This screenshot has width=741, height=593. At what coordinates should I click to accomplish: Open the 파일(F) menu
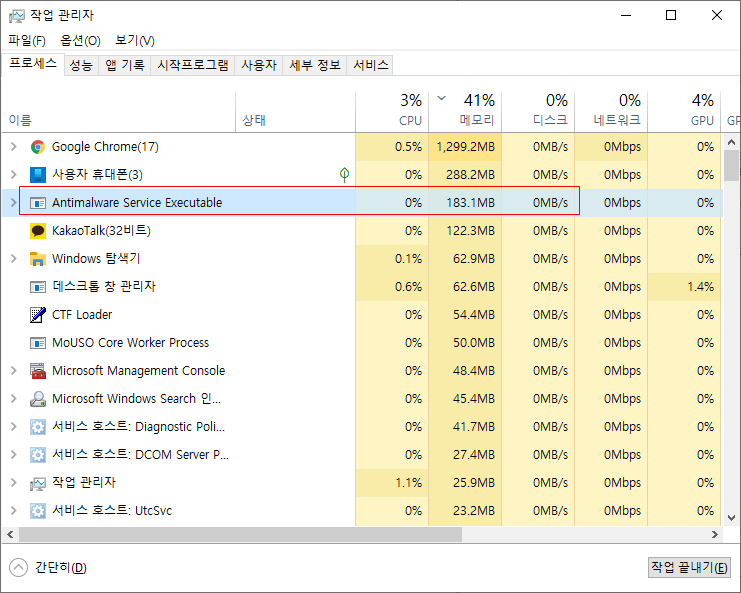(27, 41)
